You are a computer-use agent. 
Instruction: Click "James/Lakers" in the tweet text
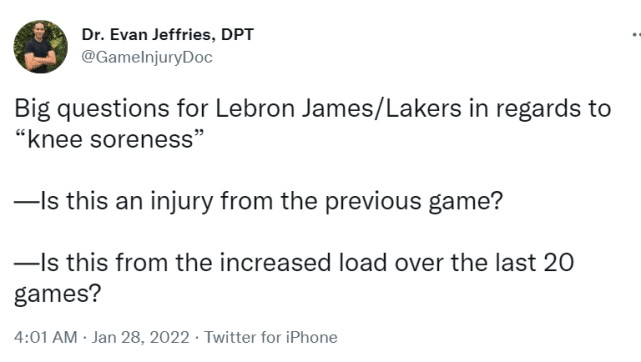[382, 109]
